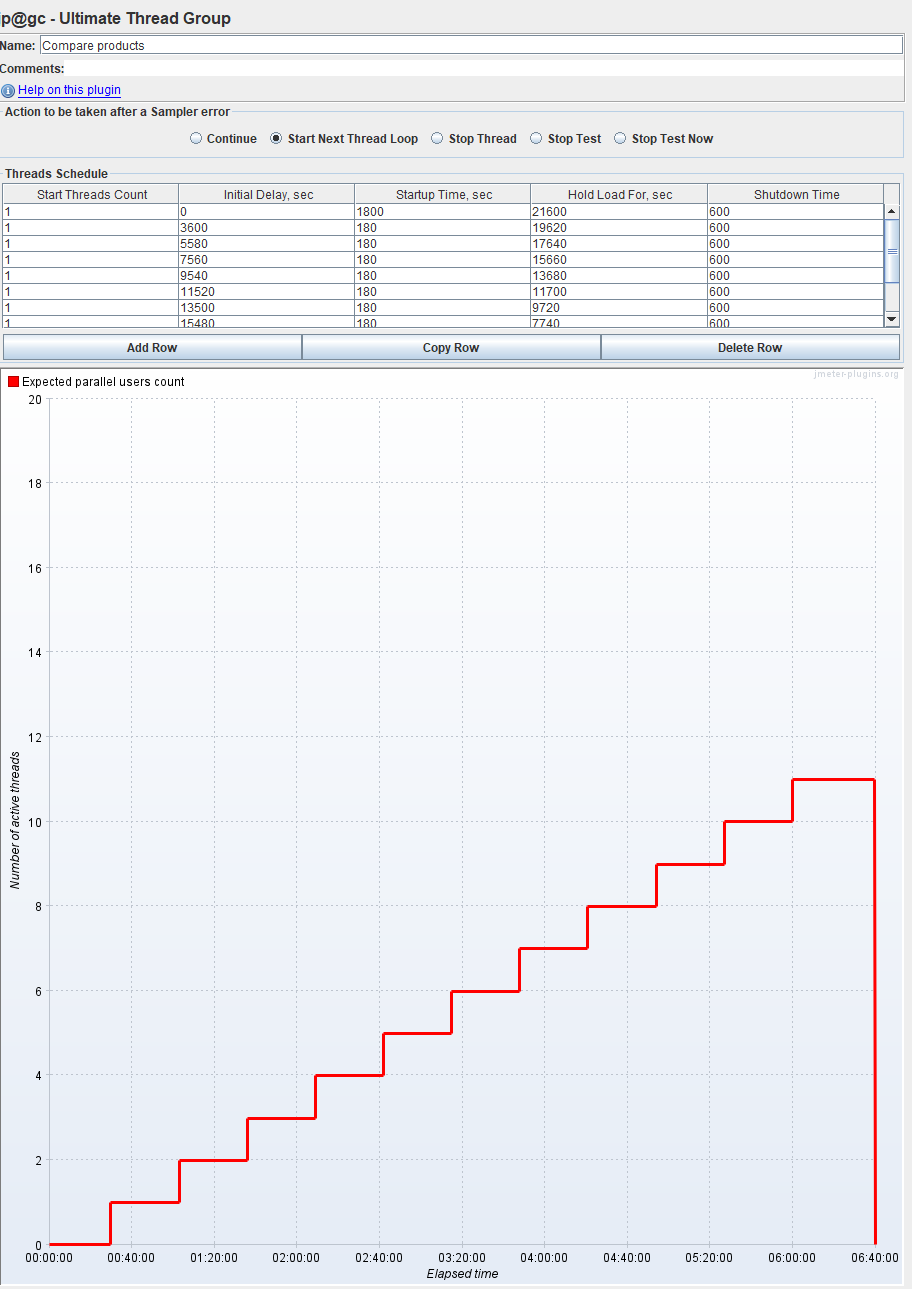Click the Expected parallel users count legend label
912x1289 pixels.
[x=103, y=382]
